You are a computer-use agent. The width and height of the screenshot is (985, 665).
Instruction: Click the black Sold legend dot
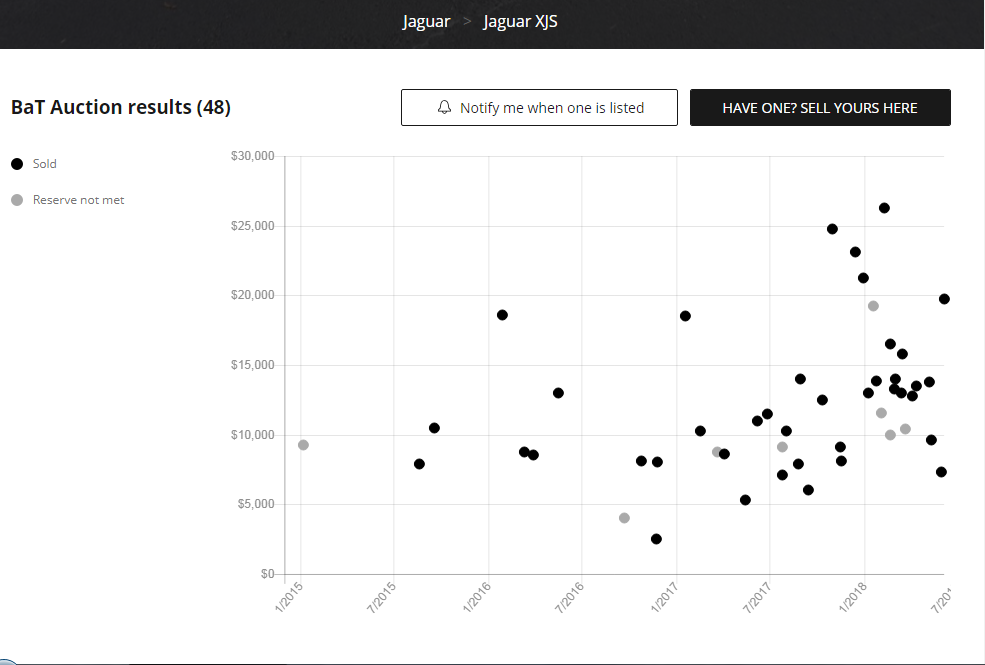[17, 164]
